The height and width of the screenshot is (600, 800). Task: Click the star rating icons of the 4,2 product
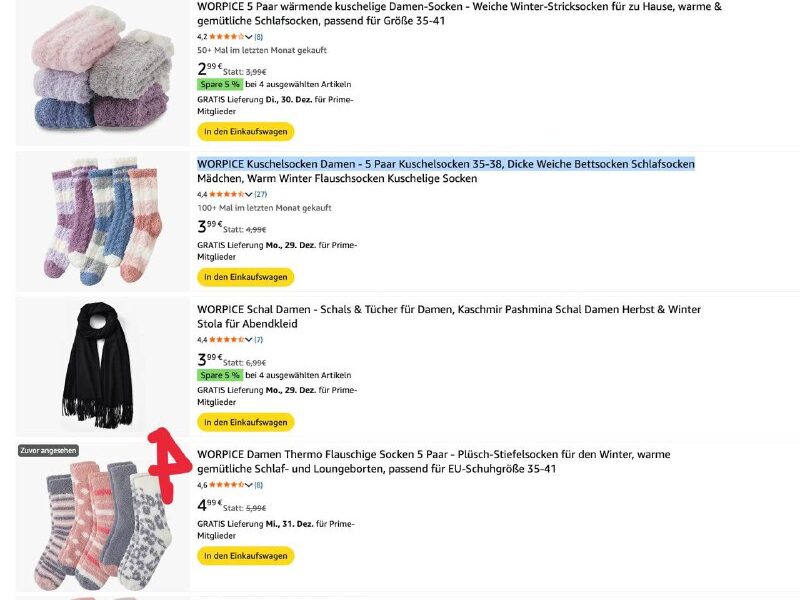click(x=227, y=37)
